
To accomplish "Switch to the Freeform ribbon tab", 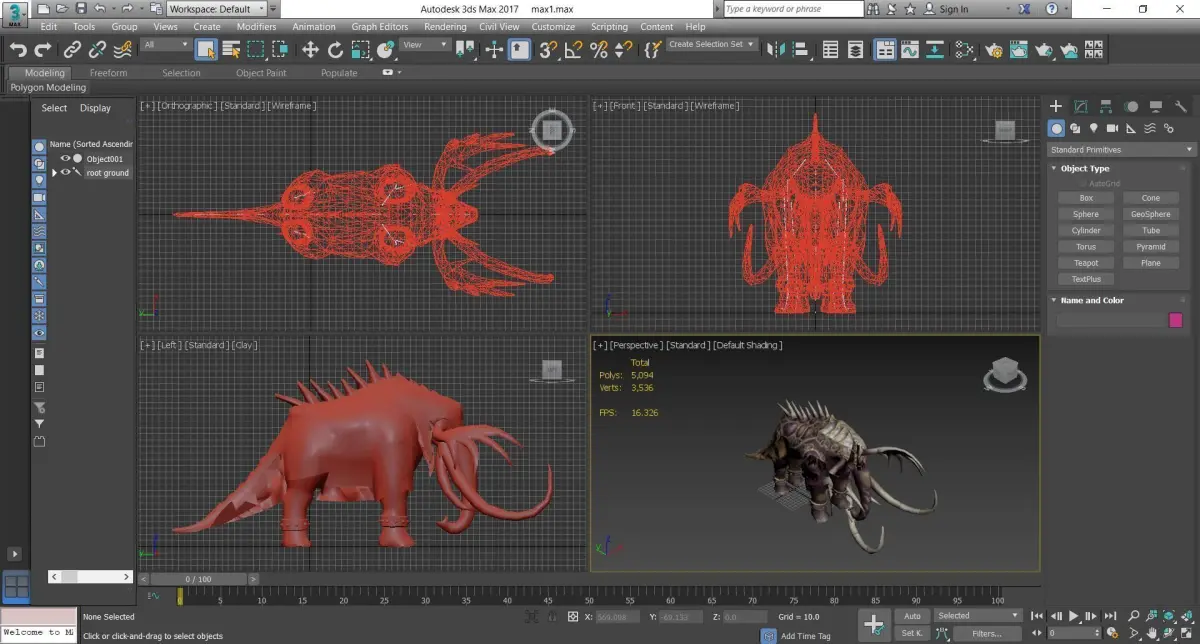I will pyautogui.click(x=108, y=73).
